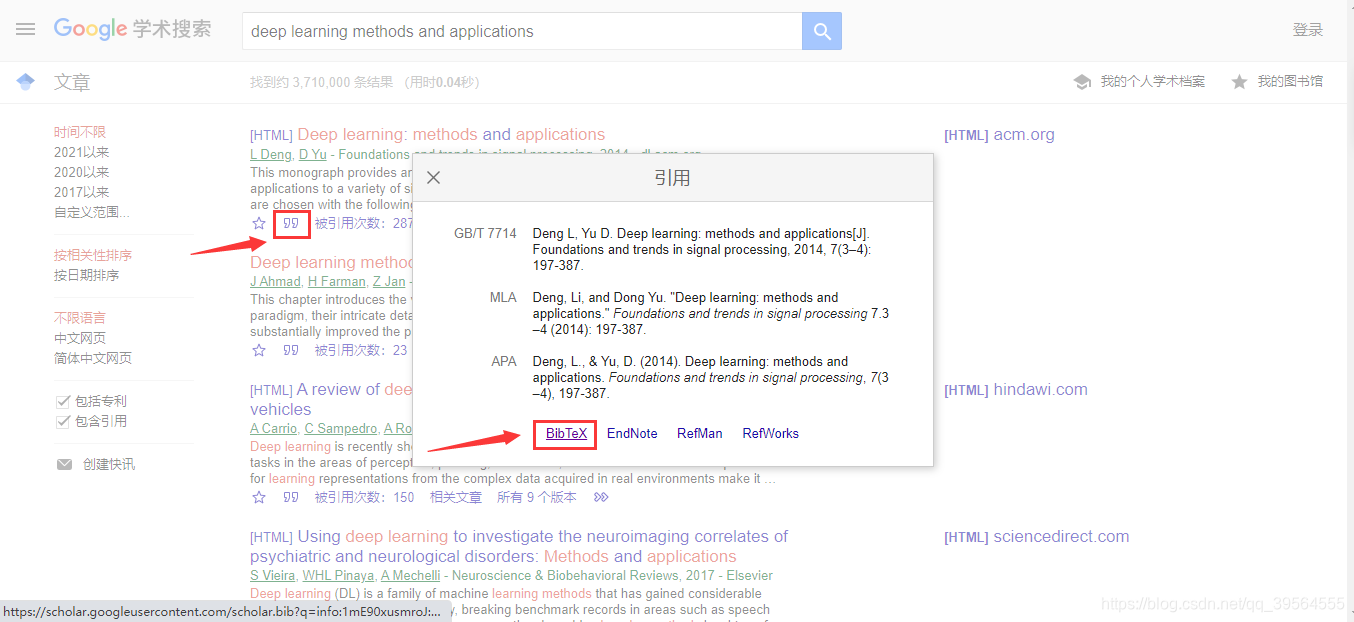Open my library star icon

pyautogui.click(x=1239, y=82)
